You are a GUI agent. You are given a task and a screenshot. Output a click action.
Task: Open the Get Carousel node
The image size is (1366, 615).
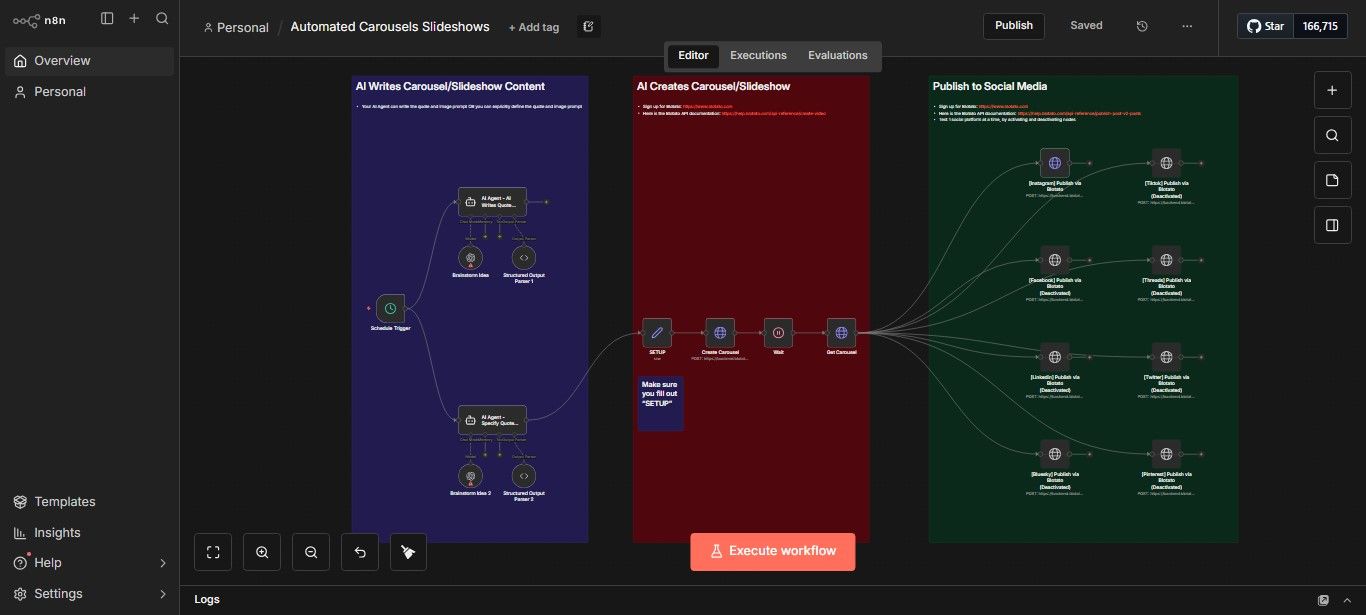pos(841,332)
